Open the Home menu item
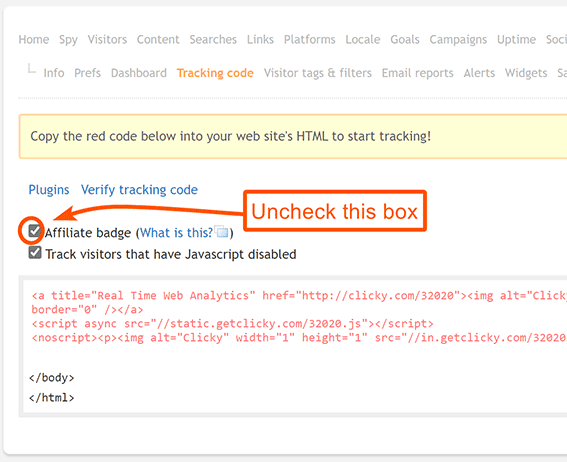 click(x=34, y=39)
